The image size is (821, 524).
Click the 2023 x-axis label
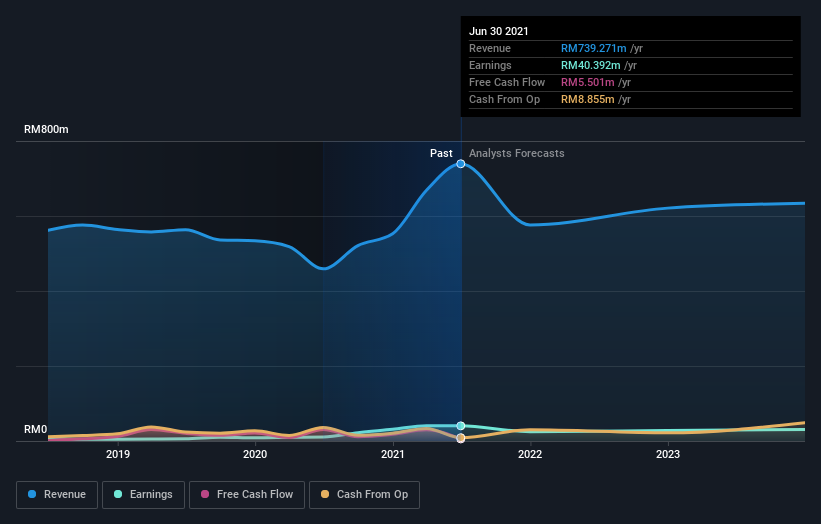668,454
